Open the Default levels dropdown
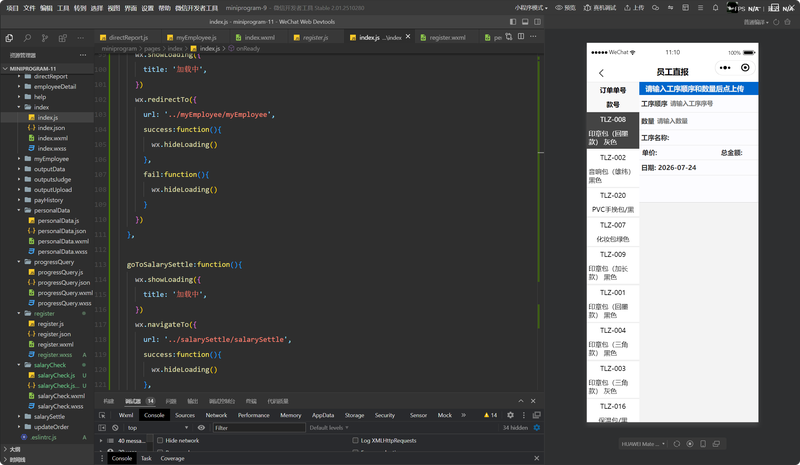800x465 pixels. point(329,428)
